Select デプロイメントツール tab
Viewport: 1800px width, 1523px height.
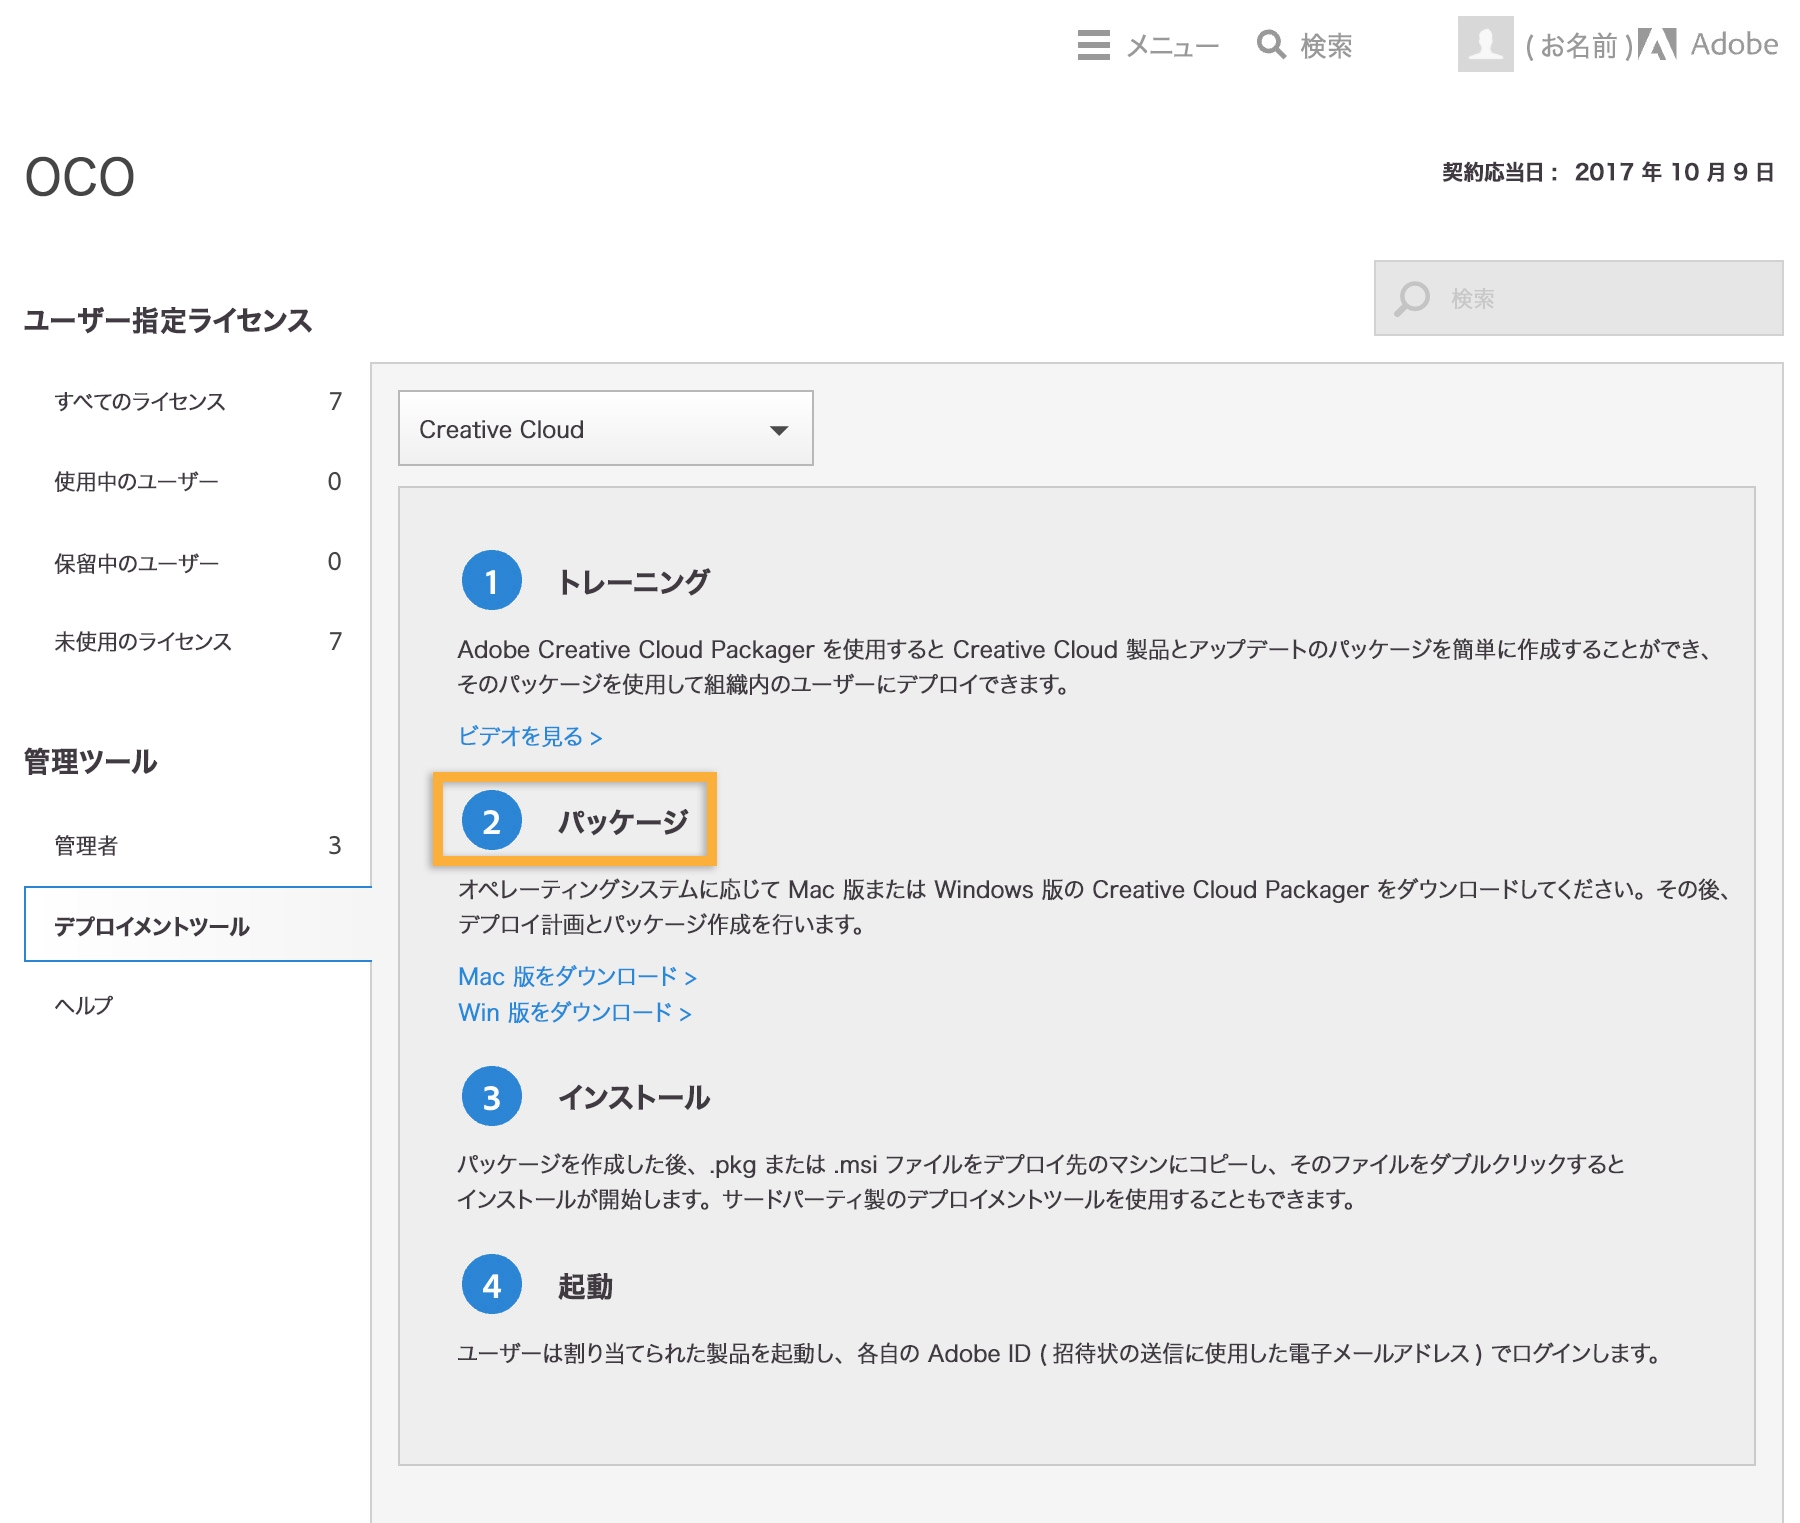[x=198, y=925]
